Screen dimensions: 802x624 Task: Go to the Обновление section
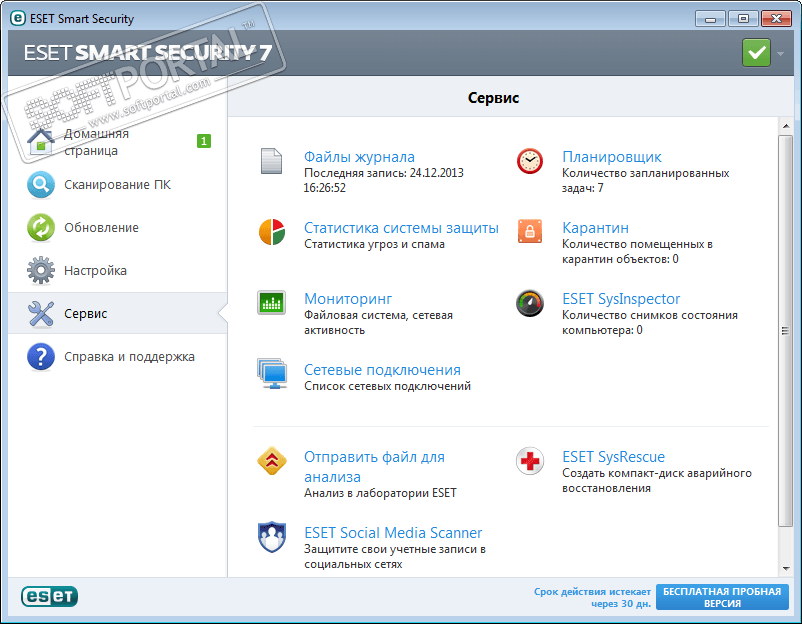click(x=101, y=228)
